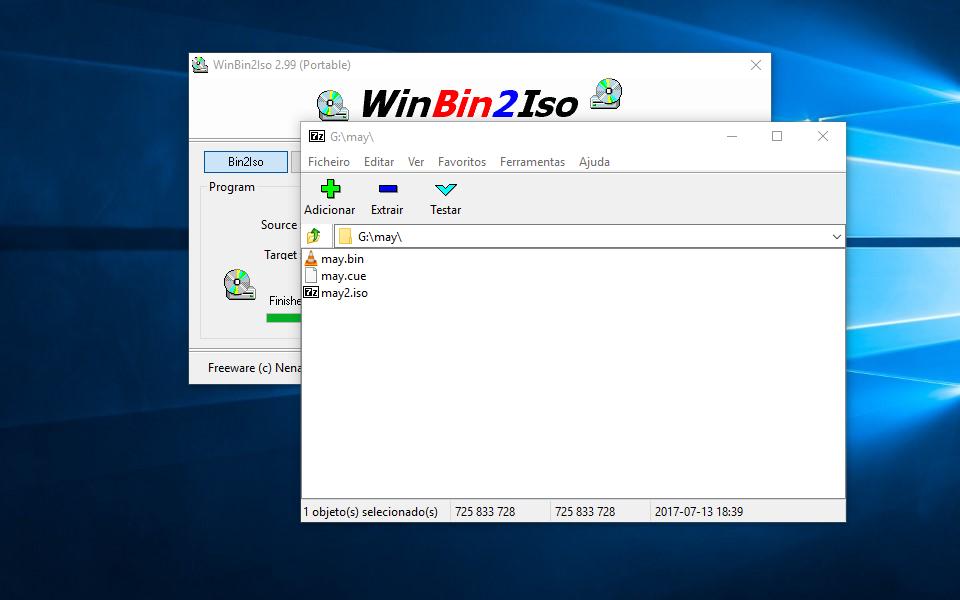Screen dimensions: 960x600
Task: Open the Favoritos menu
Action: 462,161
